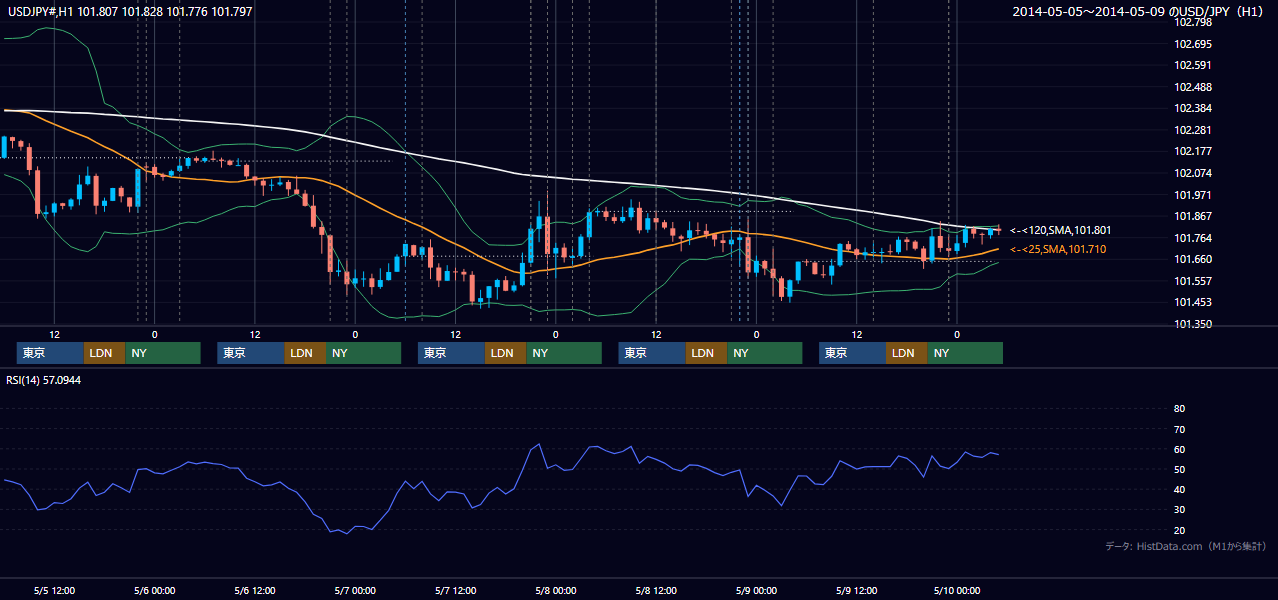
Task: Click the 120 SMA label reading 101.801
Action: pyautogui.click(x=1059, y=230)
